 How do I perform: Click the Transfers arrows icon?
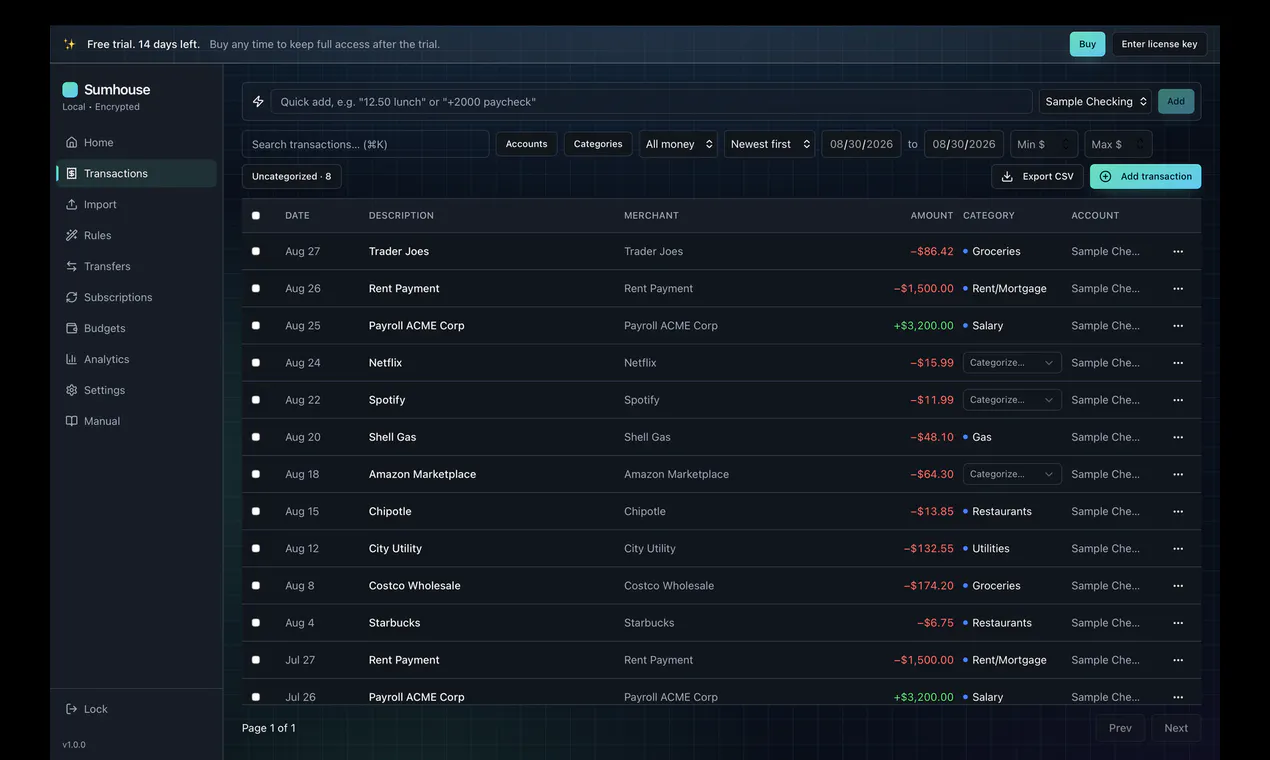point(71,266)
